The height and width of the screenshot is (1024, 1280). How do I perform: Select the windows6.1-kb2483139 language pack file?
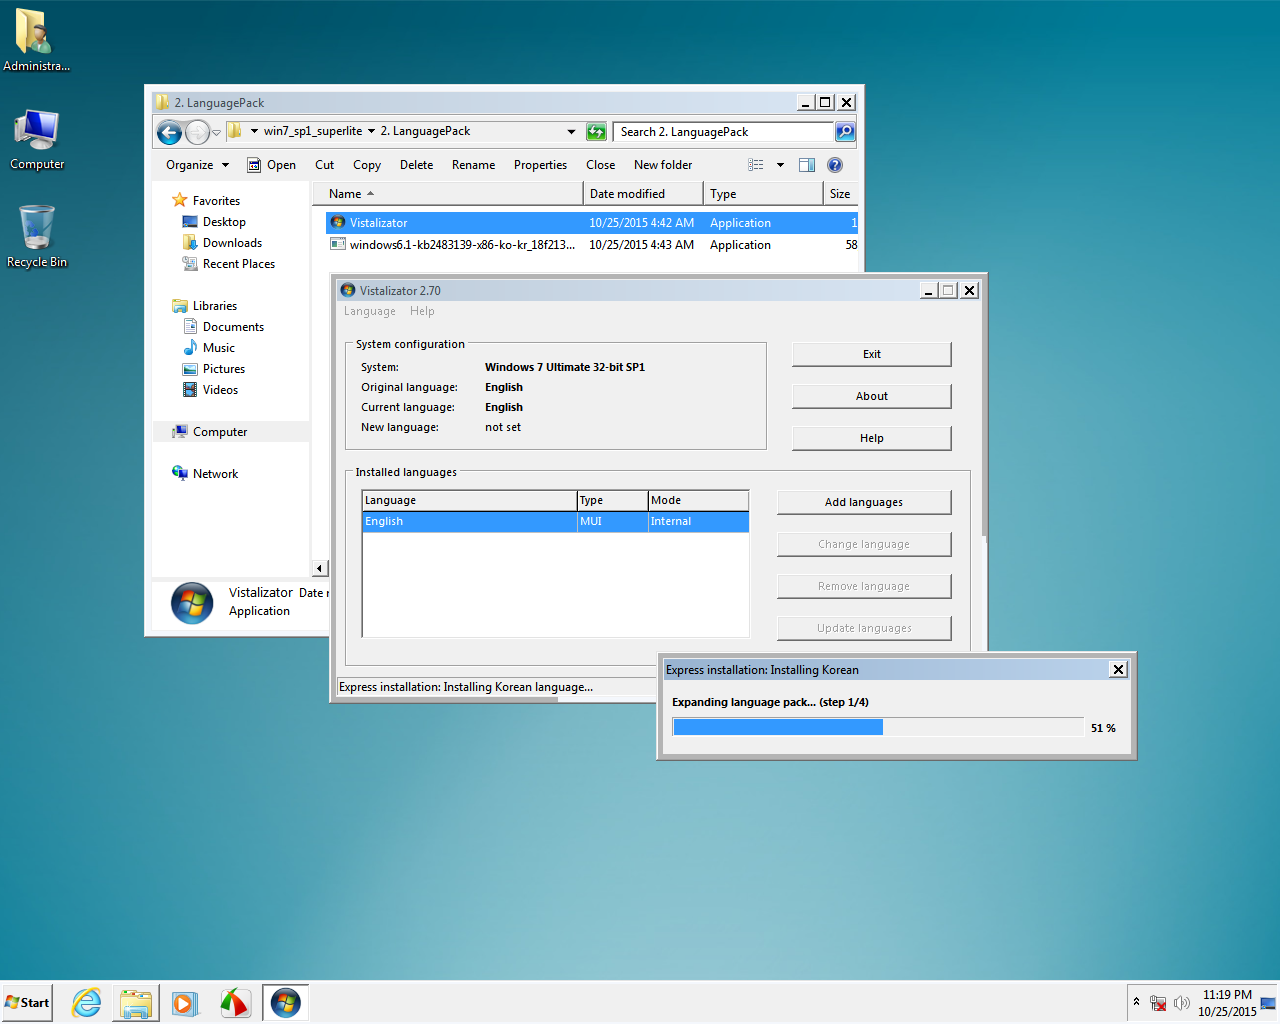click(592, 245)
